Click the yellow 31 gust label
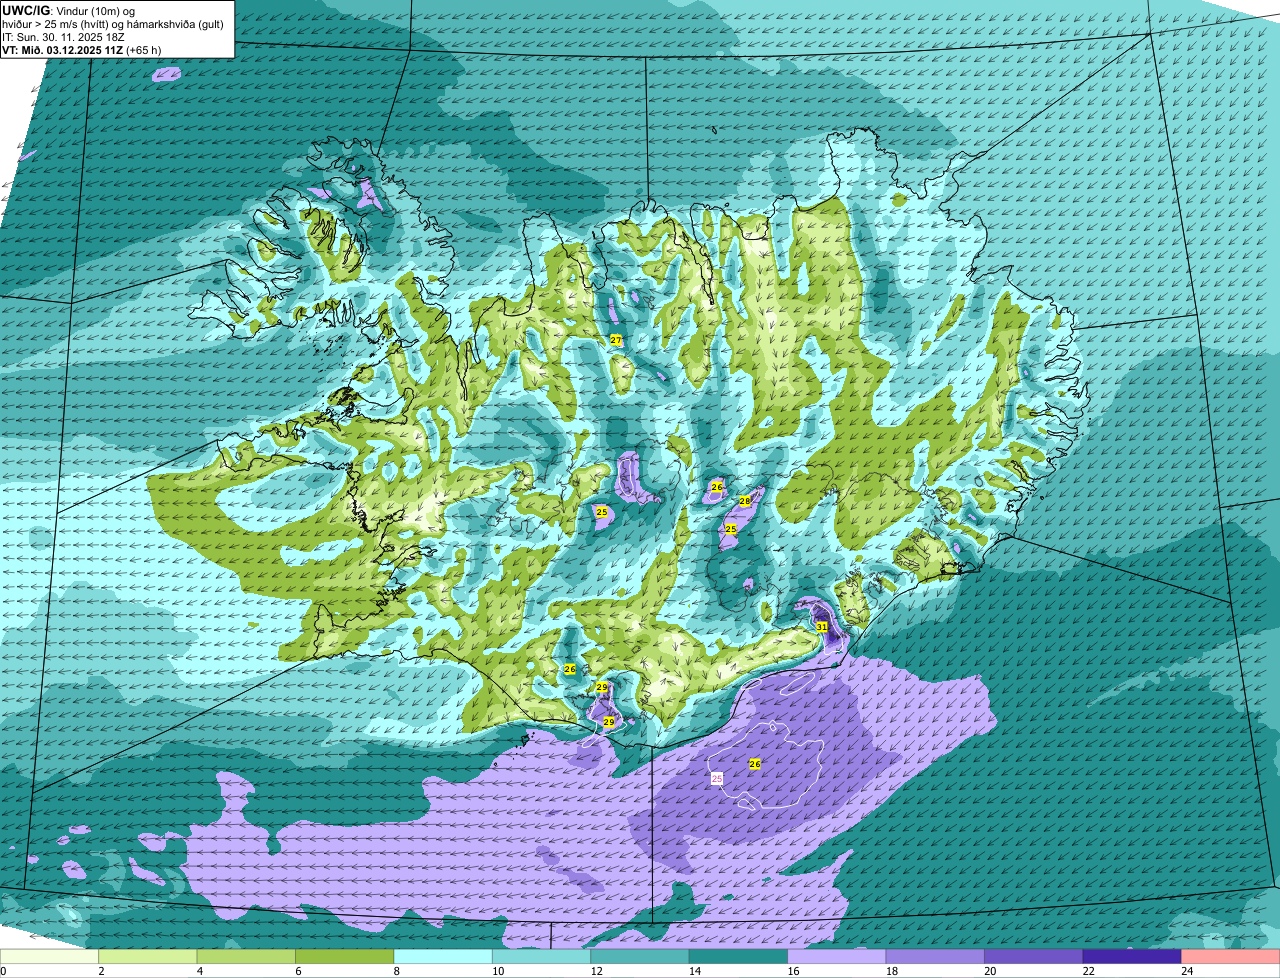Screen dimensions: 1280x978 point(822,626)
